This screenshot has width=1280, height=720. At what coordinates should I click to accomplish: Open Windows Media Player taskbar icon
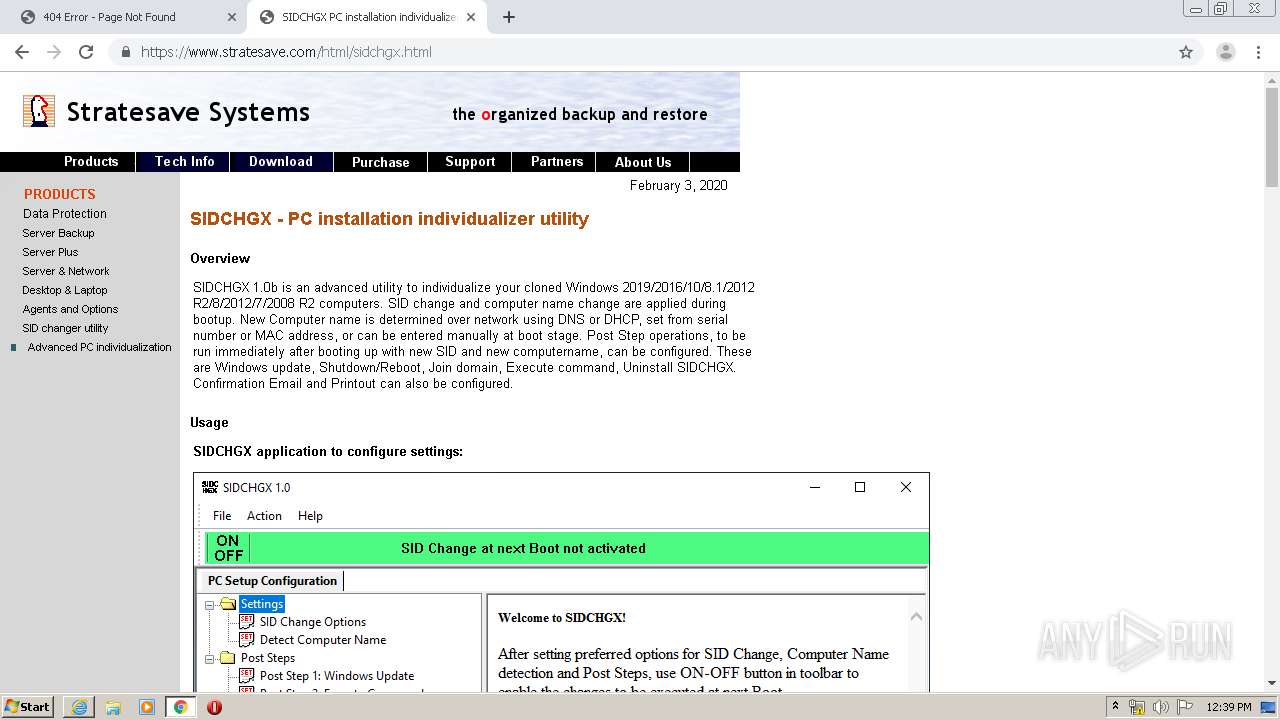click(147, 707)
